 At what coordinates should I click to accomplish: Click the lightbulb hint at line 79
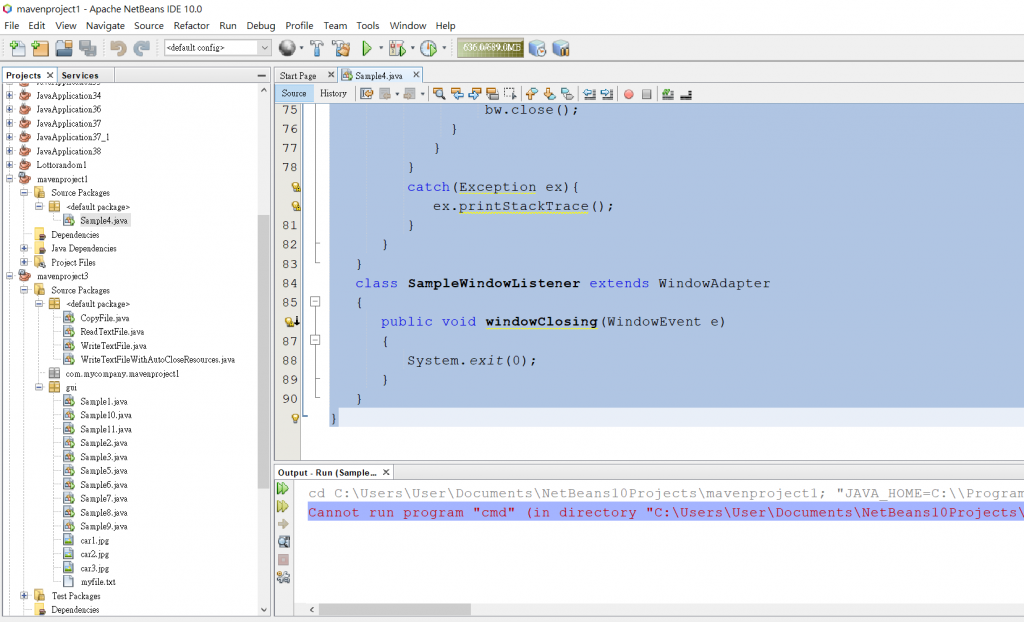(295, 187)
